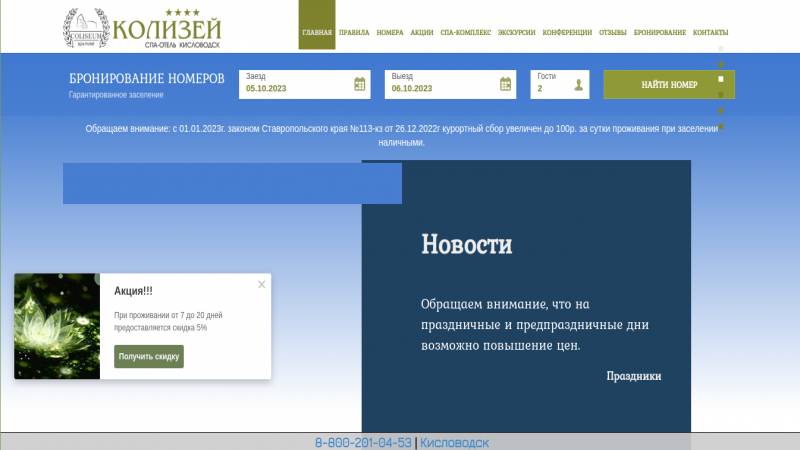Select the bottom slider navigation dot

[721, 127]
